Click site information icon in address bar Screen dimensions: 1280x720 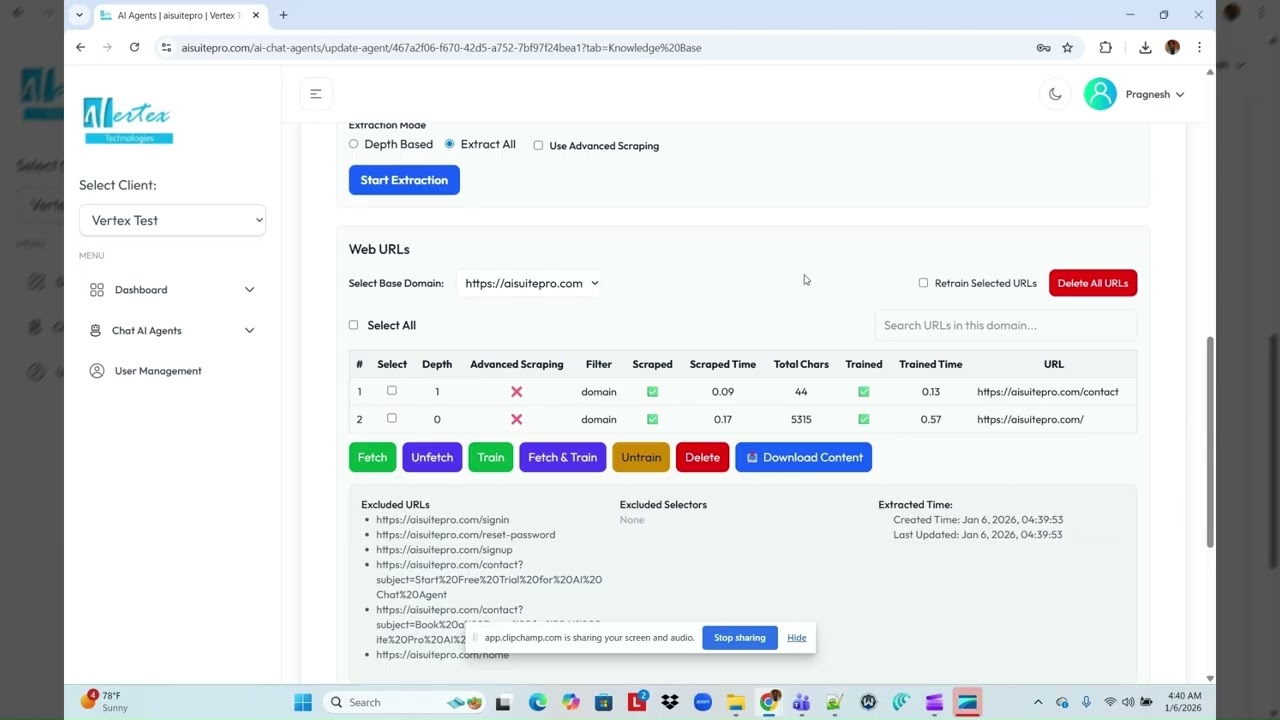click(167, 47)
